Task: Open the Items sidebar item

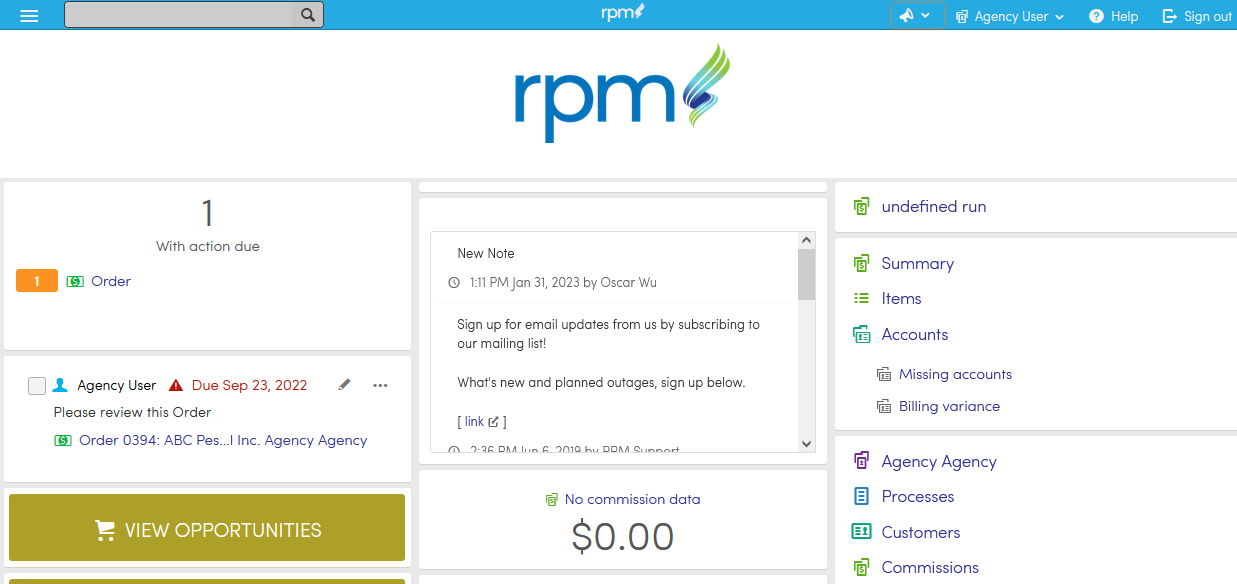Action: tap(901, 299)
